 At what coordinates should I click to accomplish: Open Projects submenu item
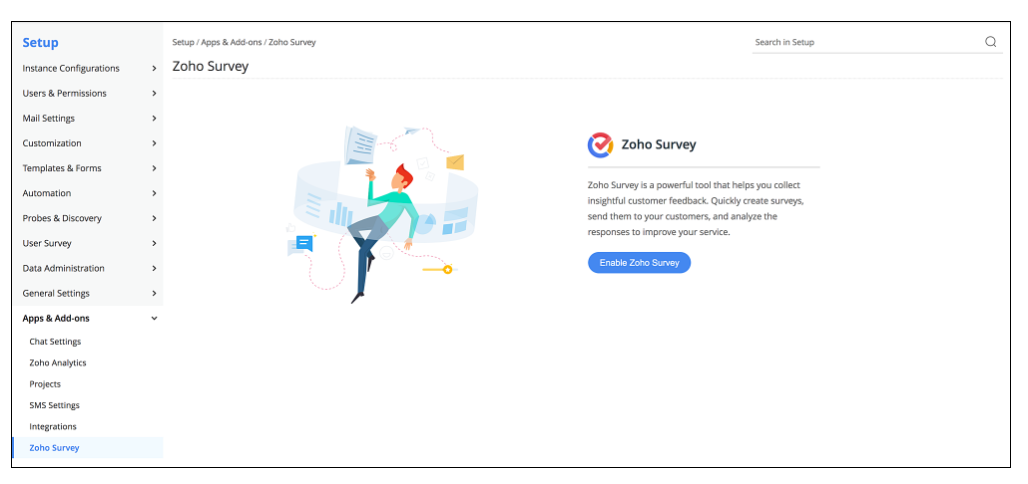click(45, 384)
